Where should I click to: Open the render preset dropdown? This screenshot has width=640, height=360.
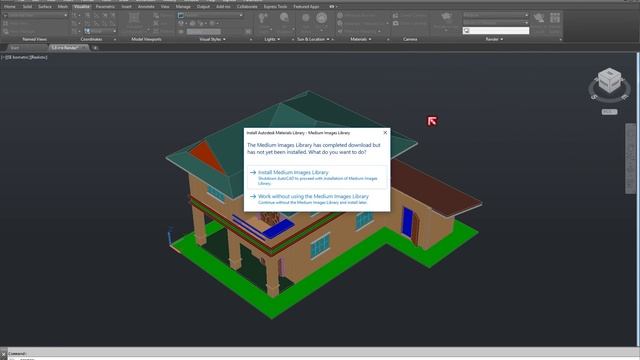click(x=496, y=16)
